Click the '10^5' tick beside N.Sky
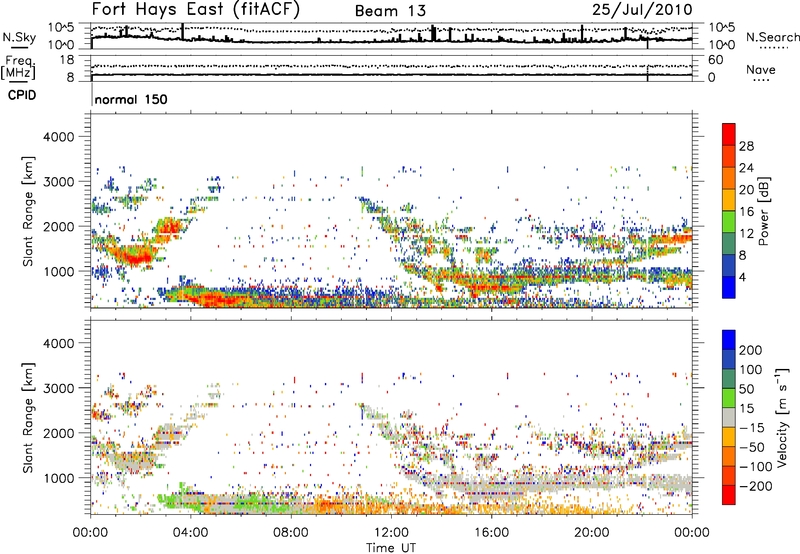Image resolution: width=800 pixels, height=554 pixels. click(x=61, y=27)
